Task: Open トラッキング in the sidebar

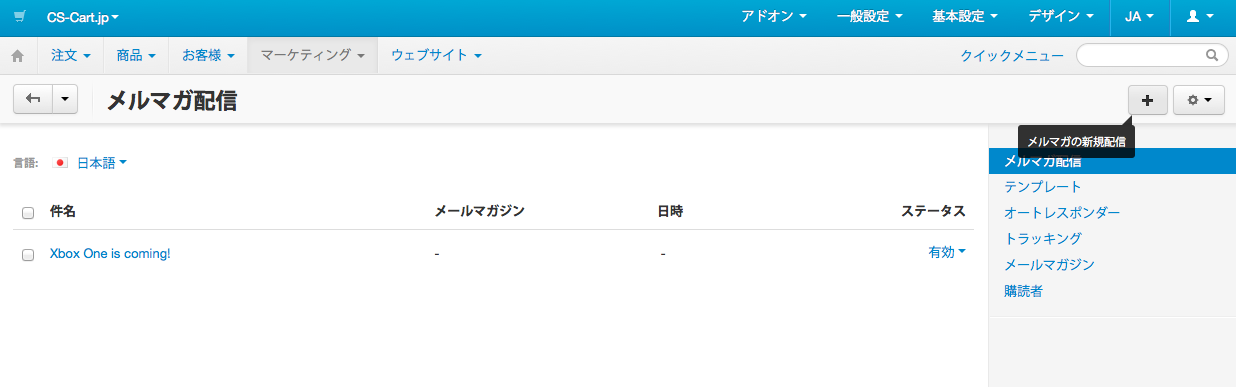Action: coord(1043,239)
